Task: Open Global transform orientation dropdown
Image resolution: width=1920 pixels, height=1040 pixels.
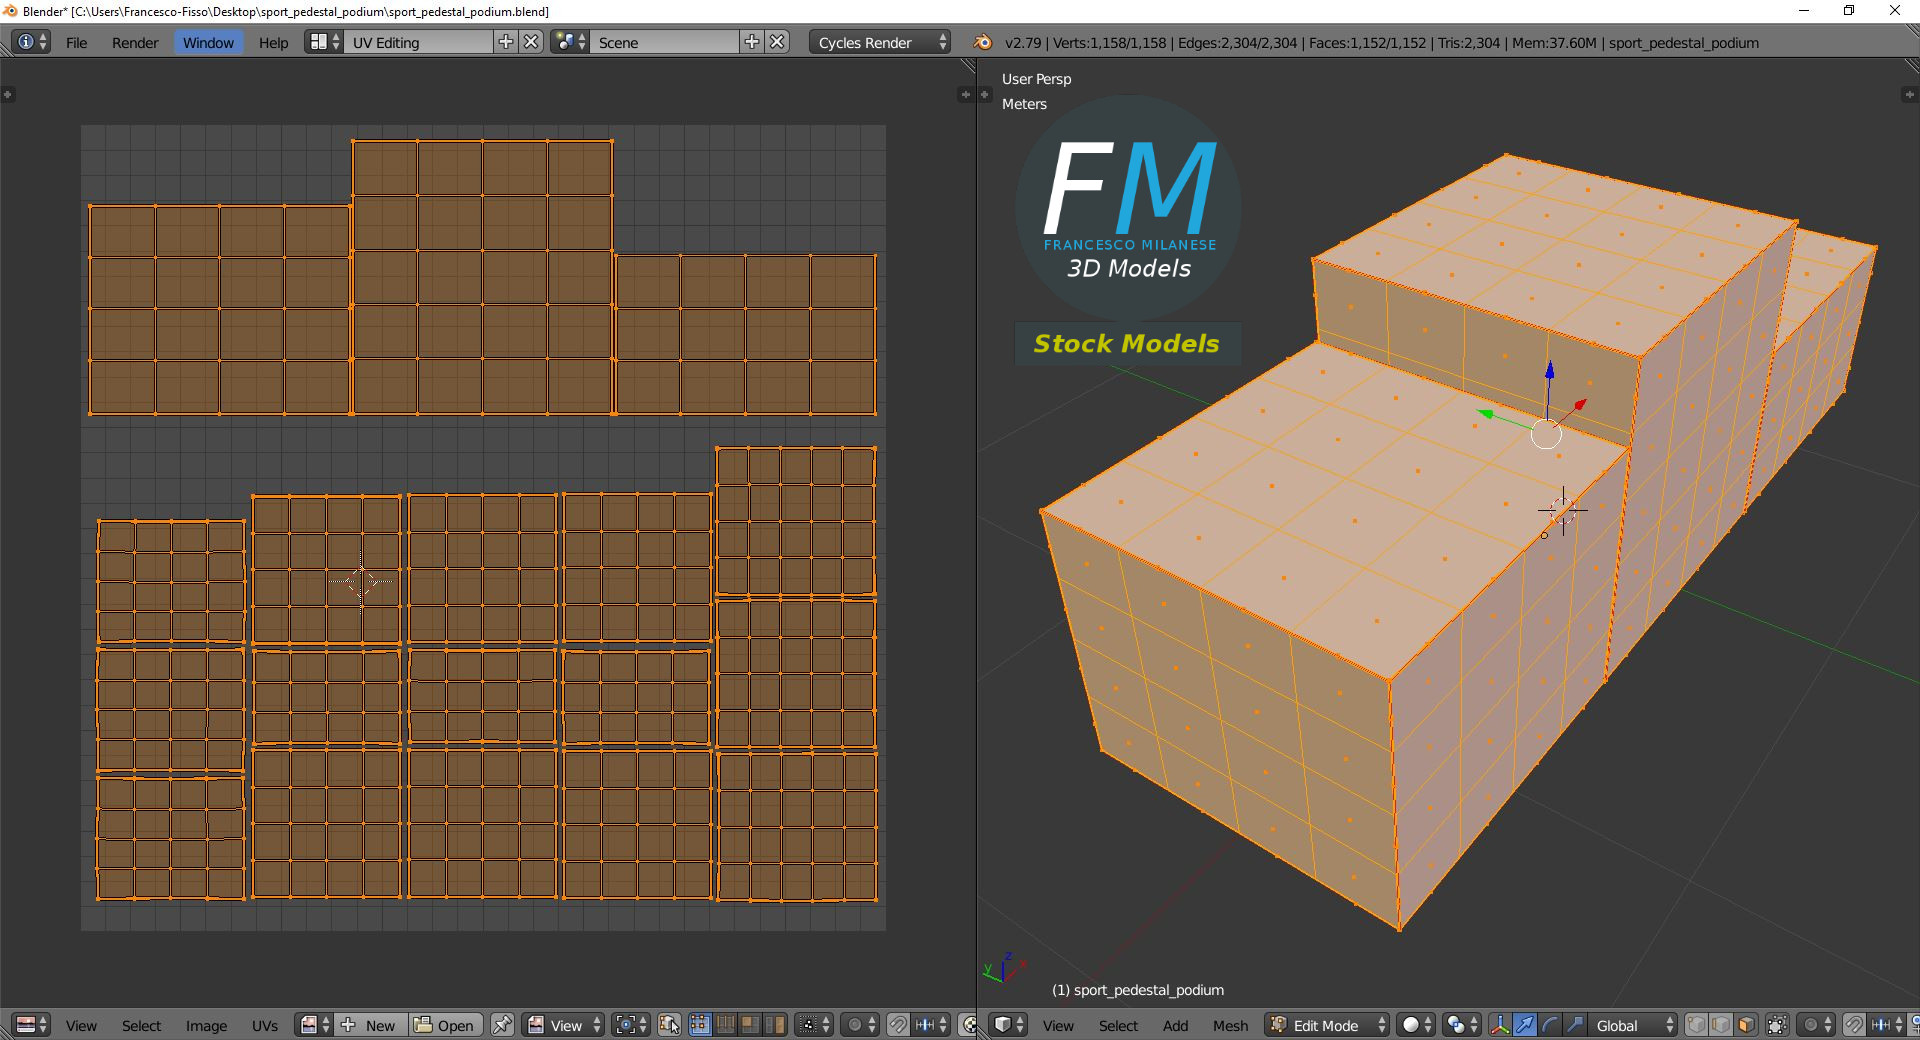Action: (1632, 1025)
